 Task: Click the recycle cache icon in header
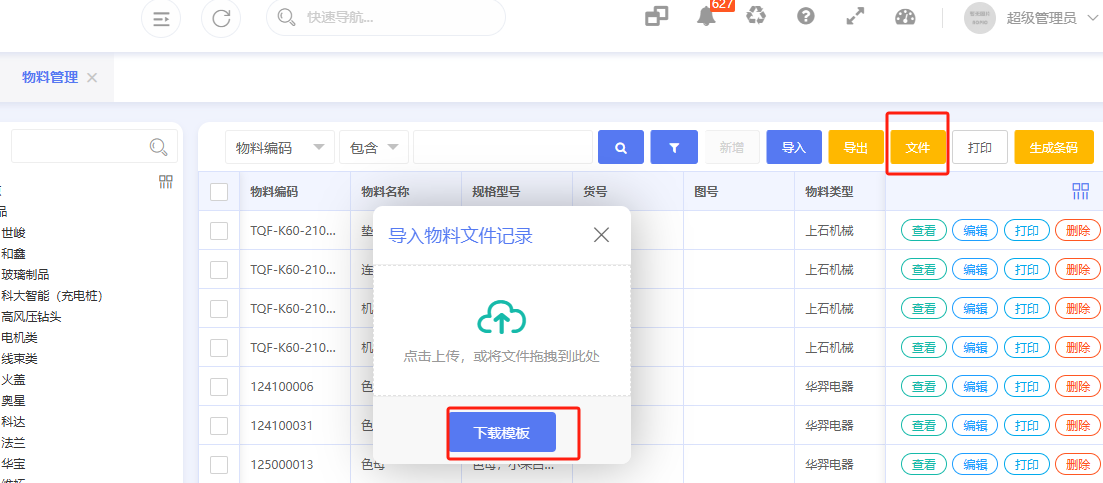click(756, 16)
